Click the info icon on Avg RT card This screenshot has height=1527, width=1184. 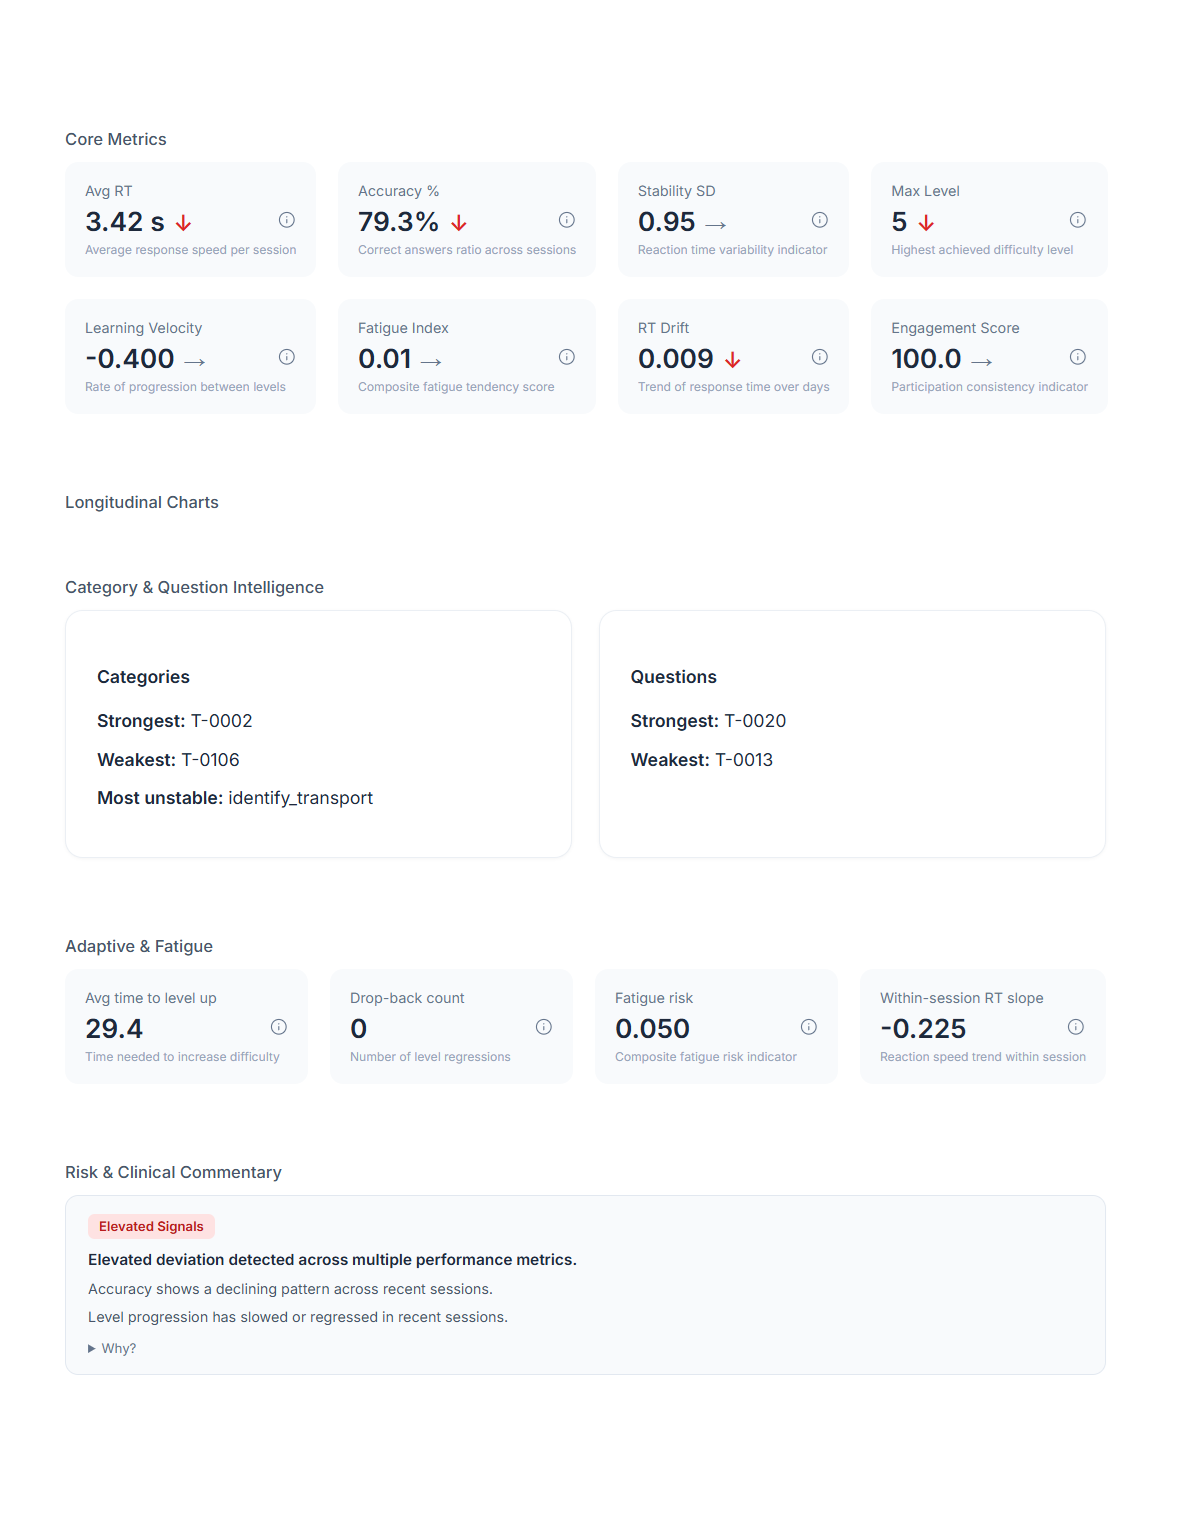pyautogui.click(x=286, y=220)
